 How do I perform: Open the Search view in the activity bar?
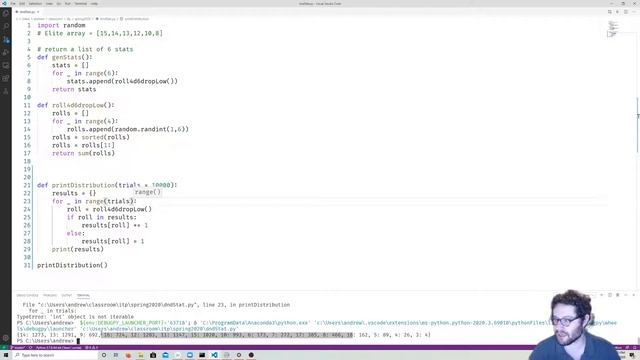point(6,27)
